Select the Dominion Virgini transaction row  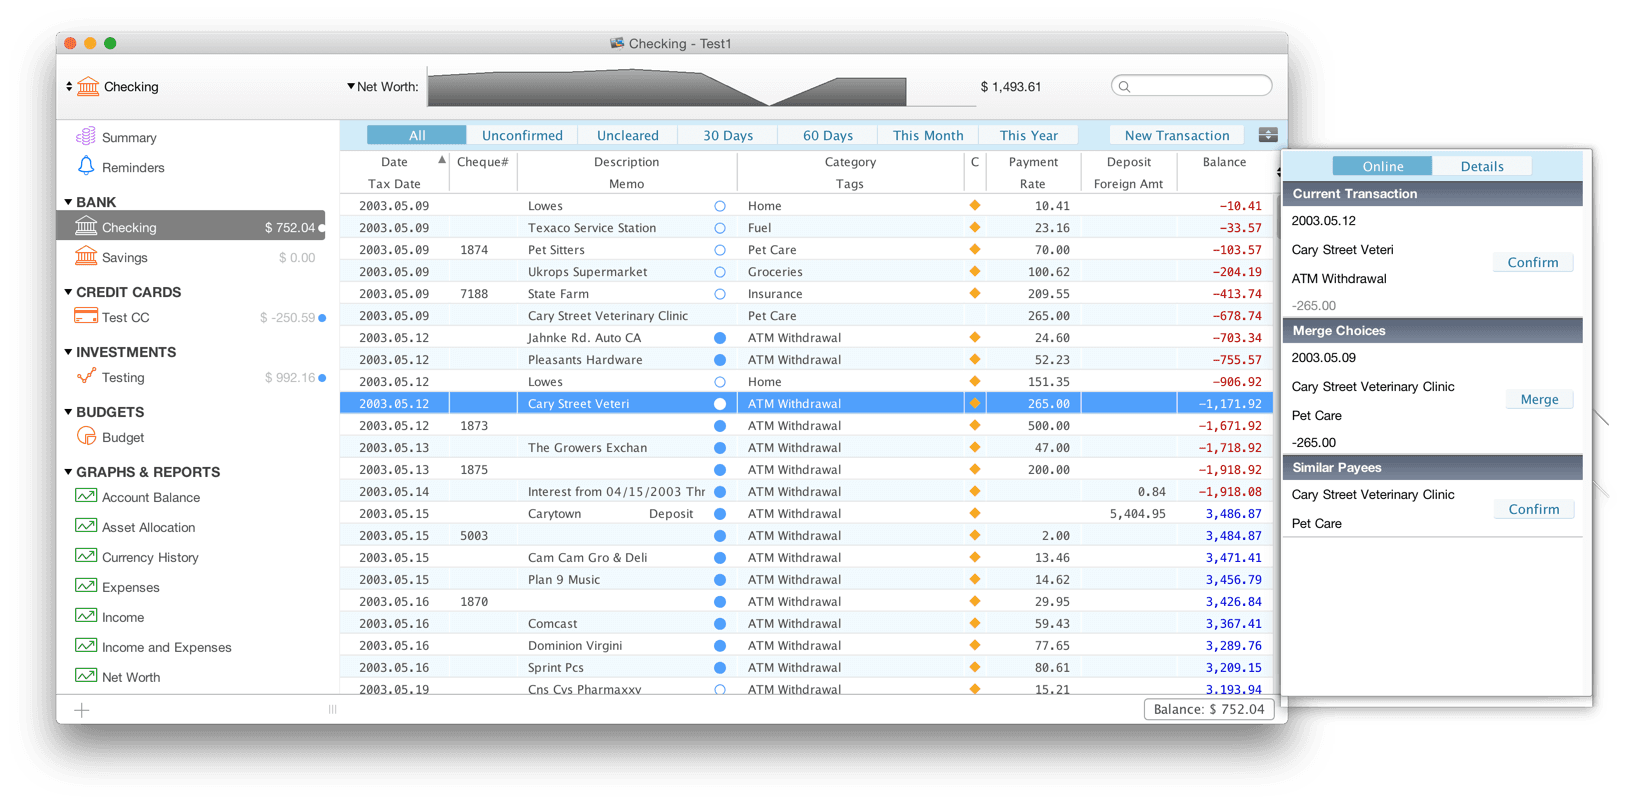[x=806, y=645]
